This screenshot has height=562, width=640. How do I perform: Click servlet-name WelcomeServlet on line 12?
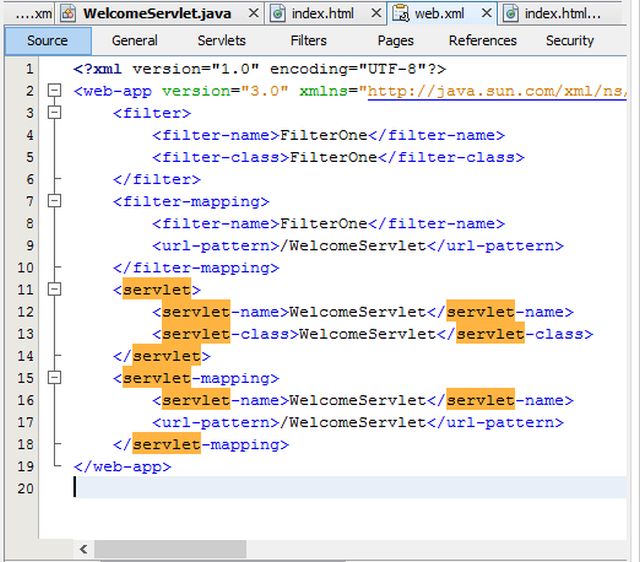click(x=358, y=312)
